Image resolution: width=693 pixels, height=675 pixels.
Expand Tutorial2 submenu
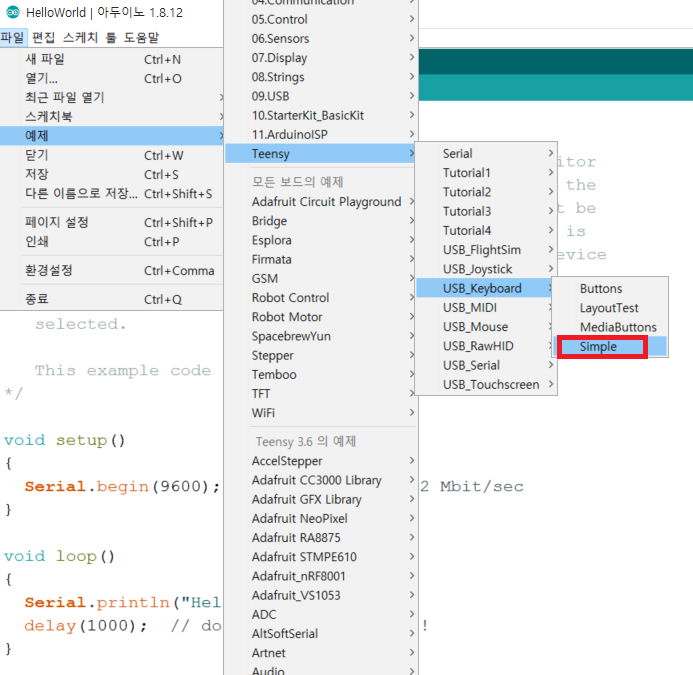(486, 192)
